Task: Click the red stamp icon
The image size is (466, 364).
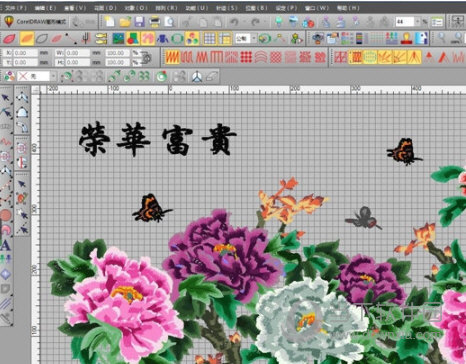Action: point(406,38)
